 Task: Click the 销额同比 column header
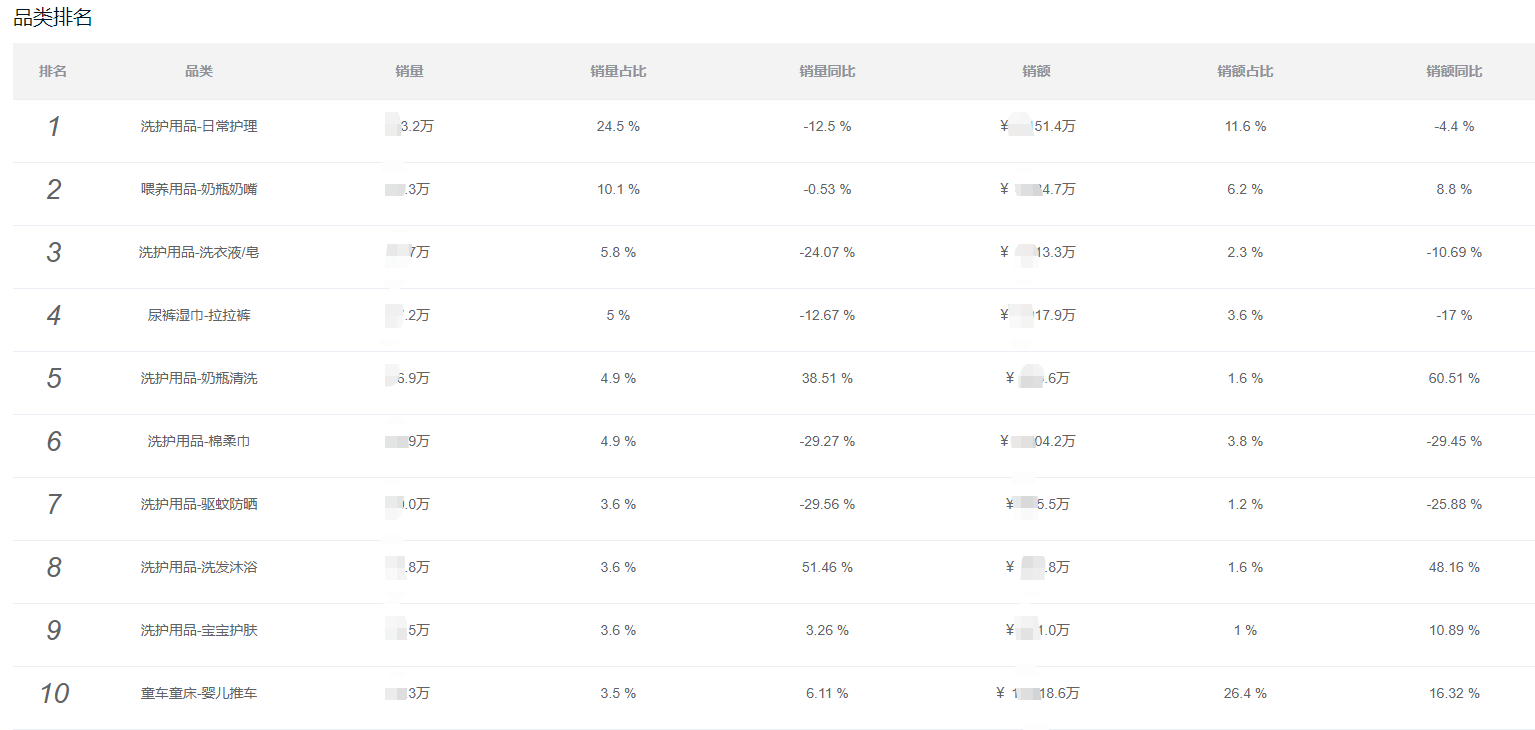click(x=1454, y=71)
